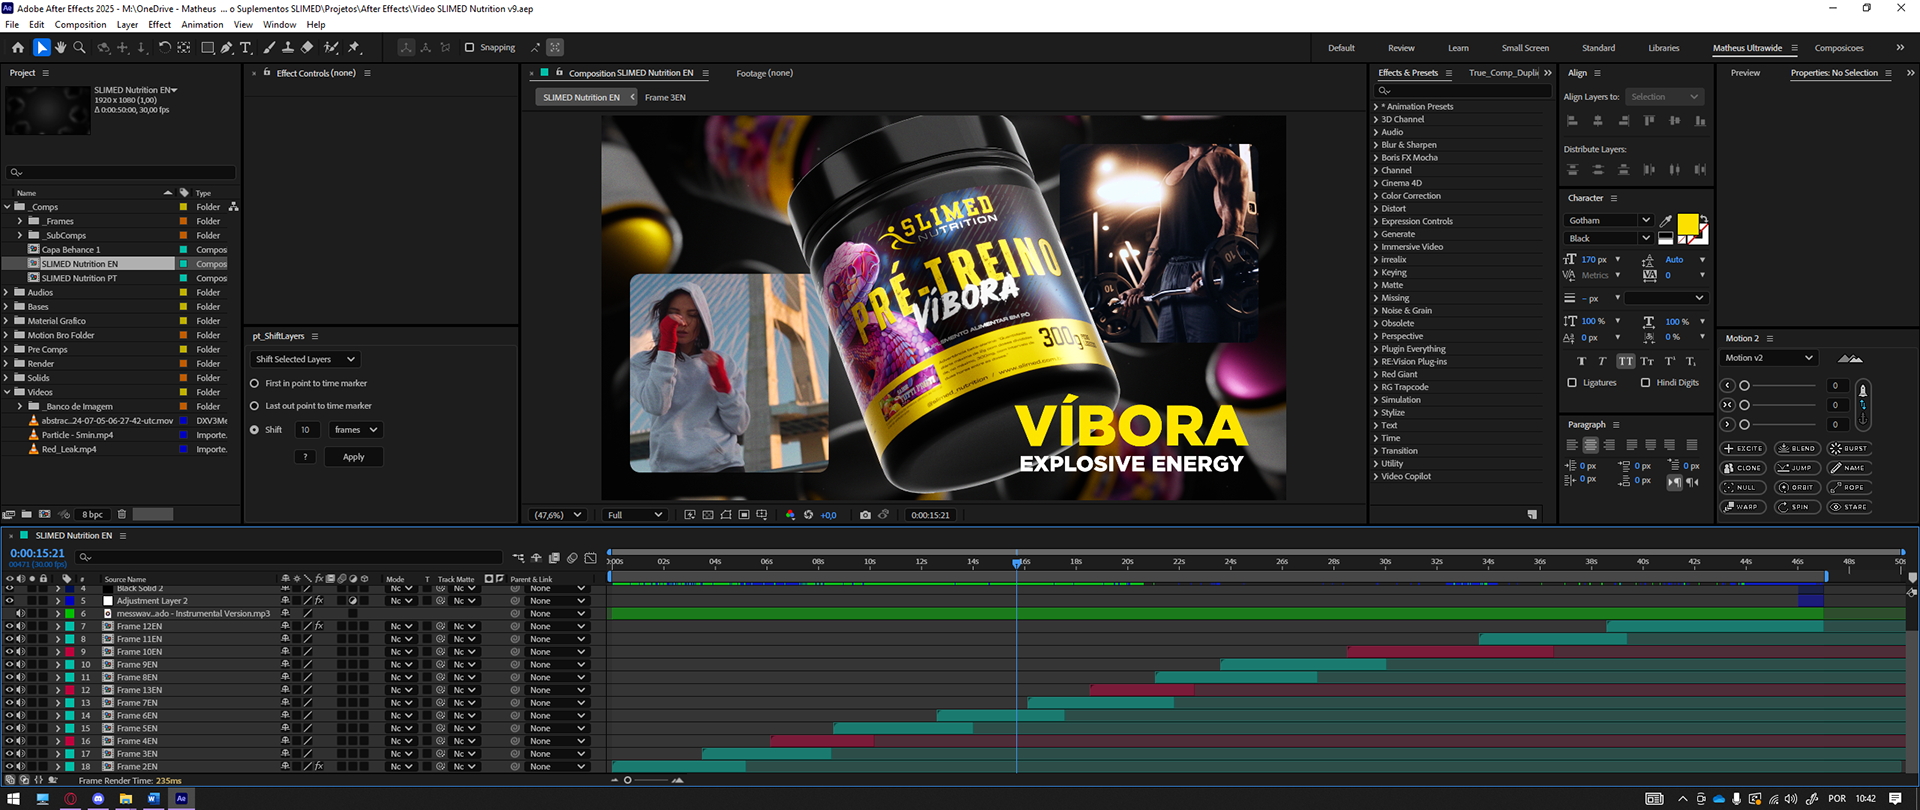Select the Horizontal Type tool
This screenshot has height=810, width=1920.
coord(246,47)
